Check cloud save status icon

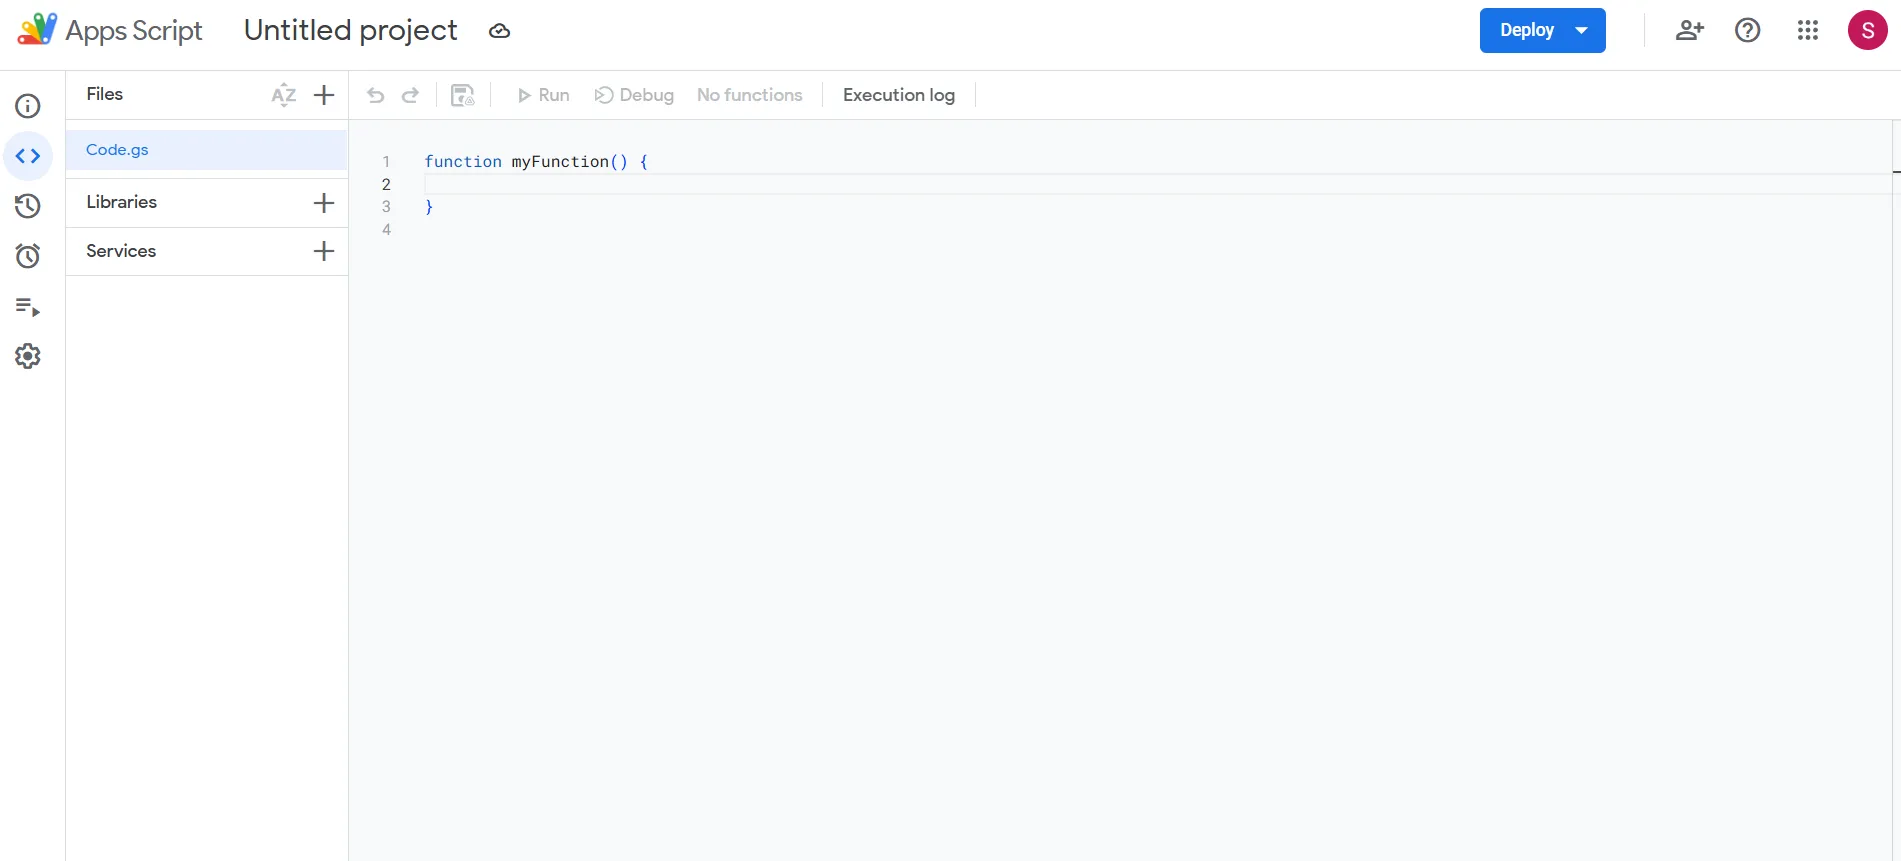coord(499,31)
